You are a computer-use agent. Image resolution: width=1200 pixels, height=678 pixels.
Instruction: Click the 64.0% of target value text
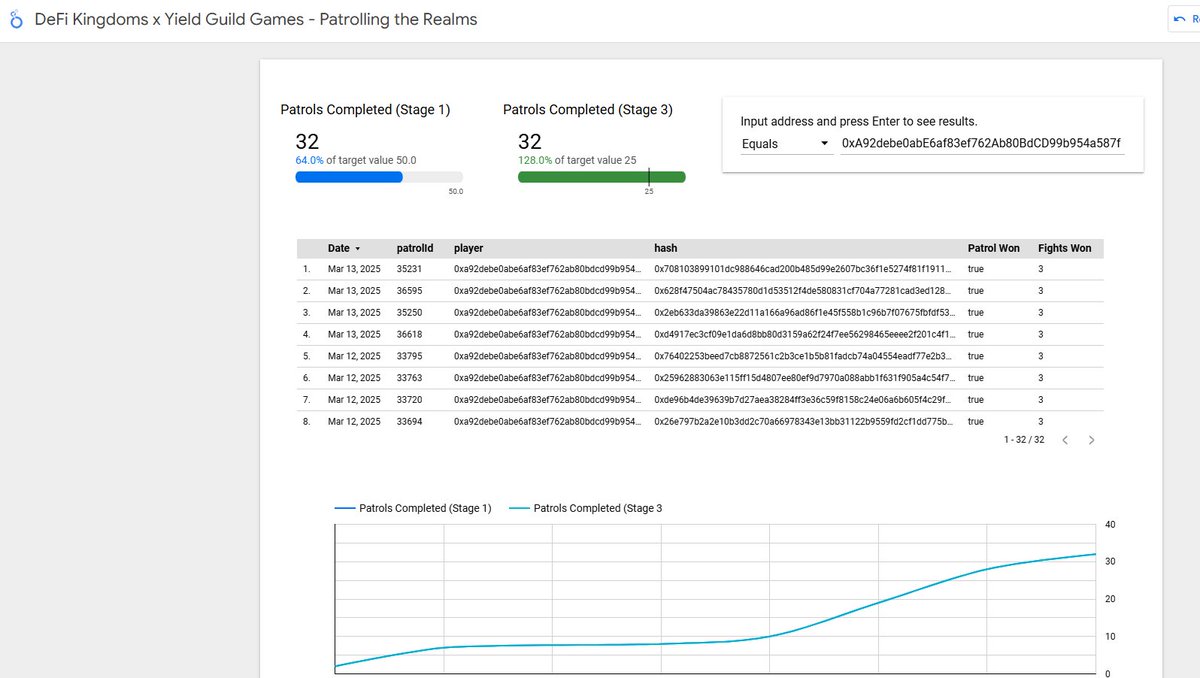[x=356, y=160]
